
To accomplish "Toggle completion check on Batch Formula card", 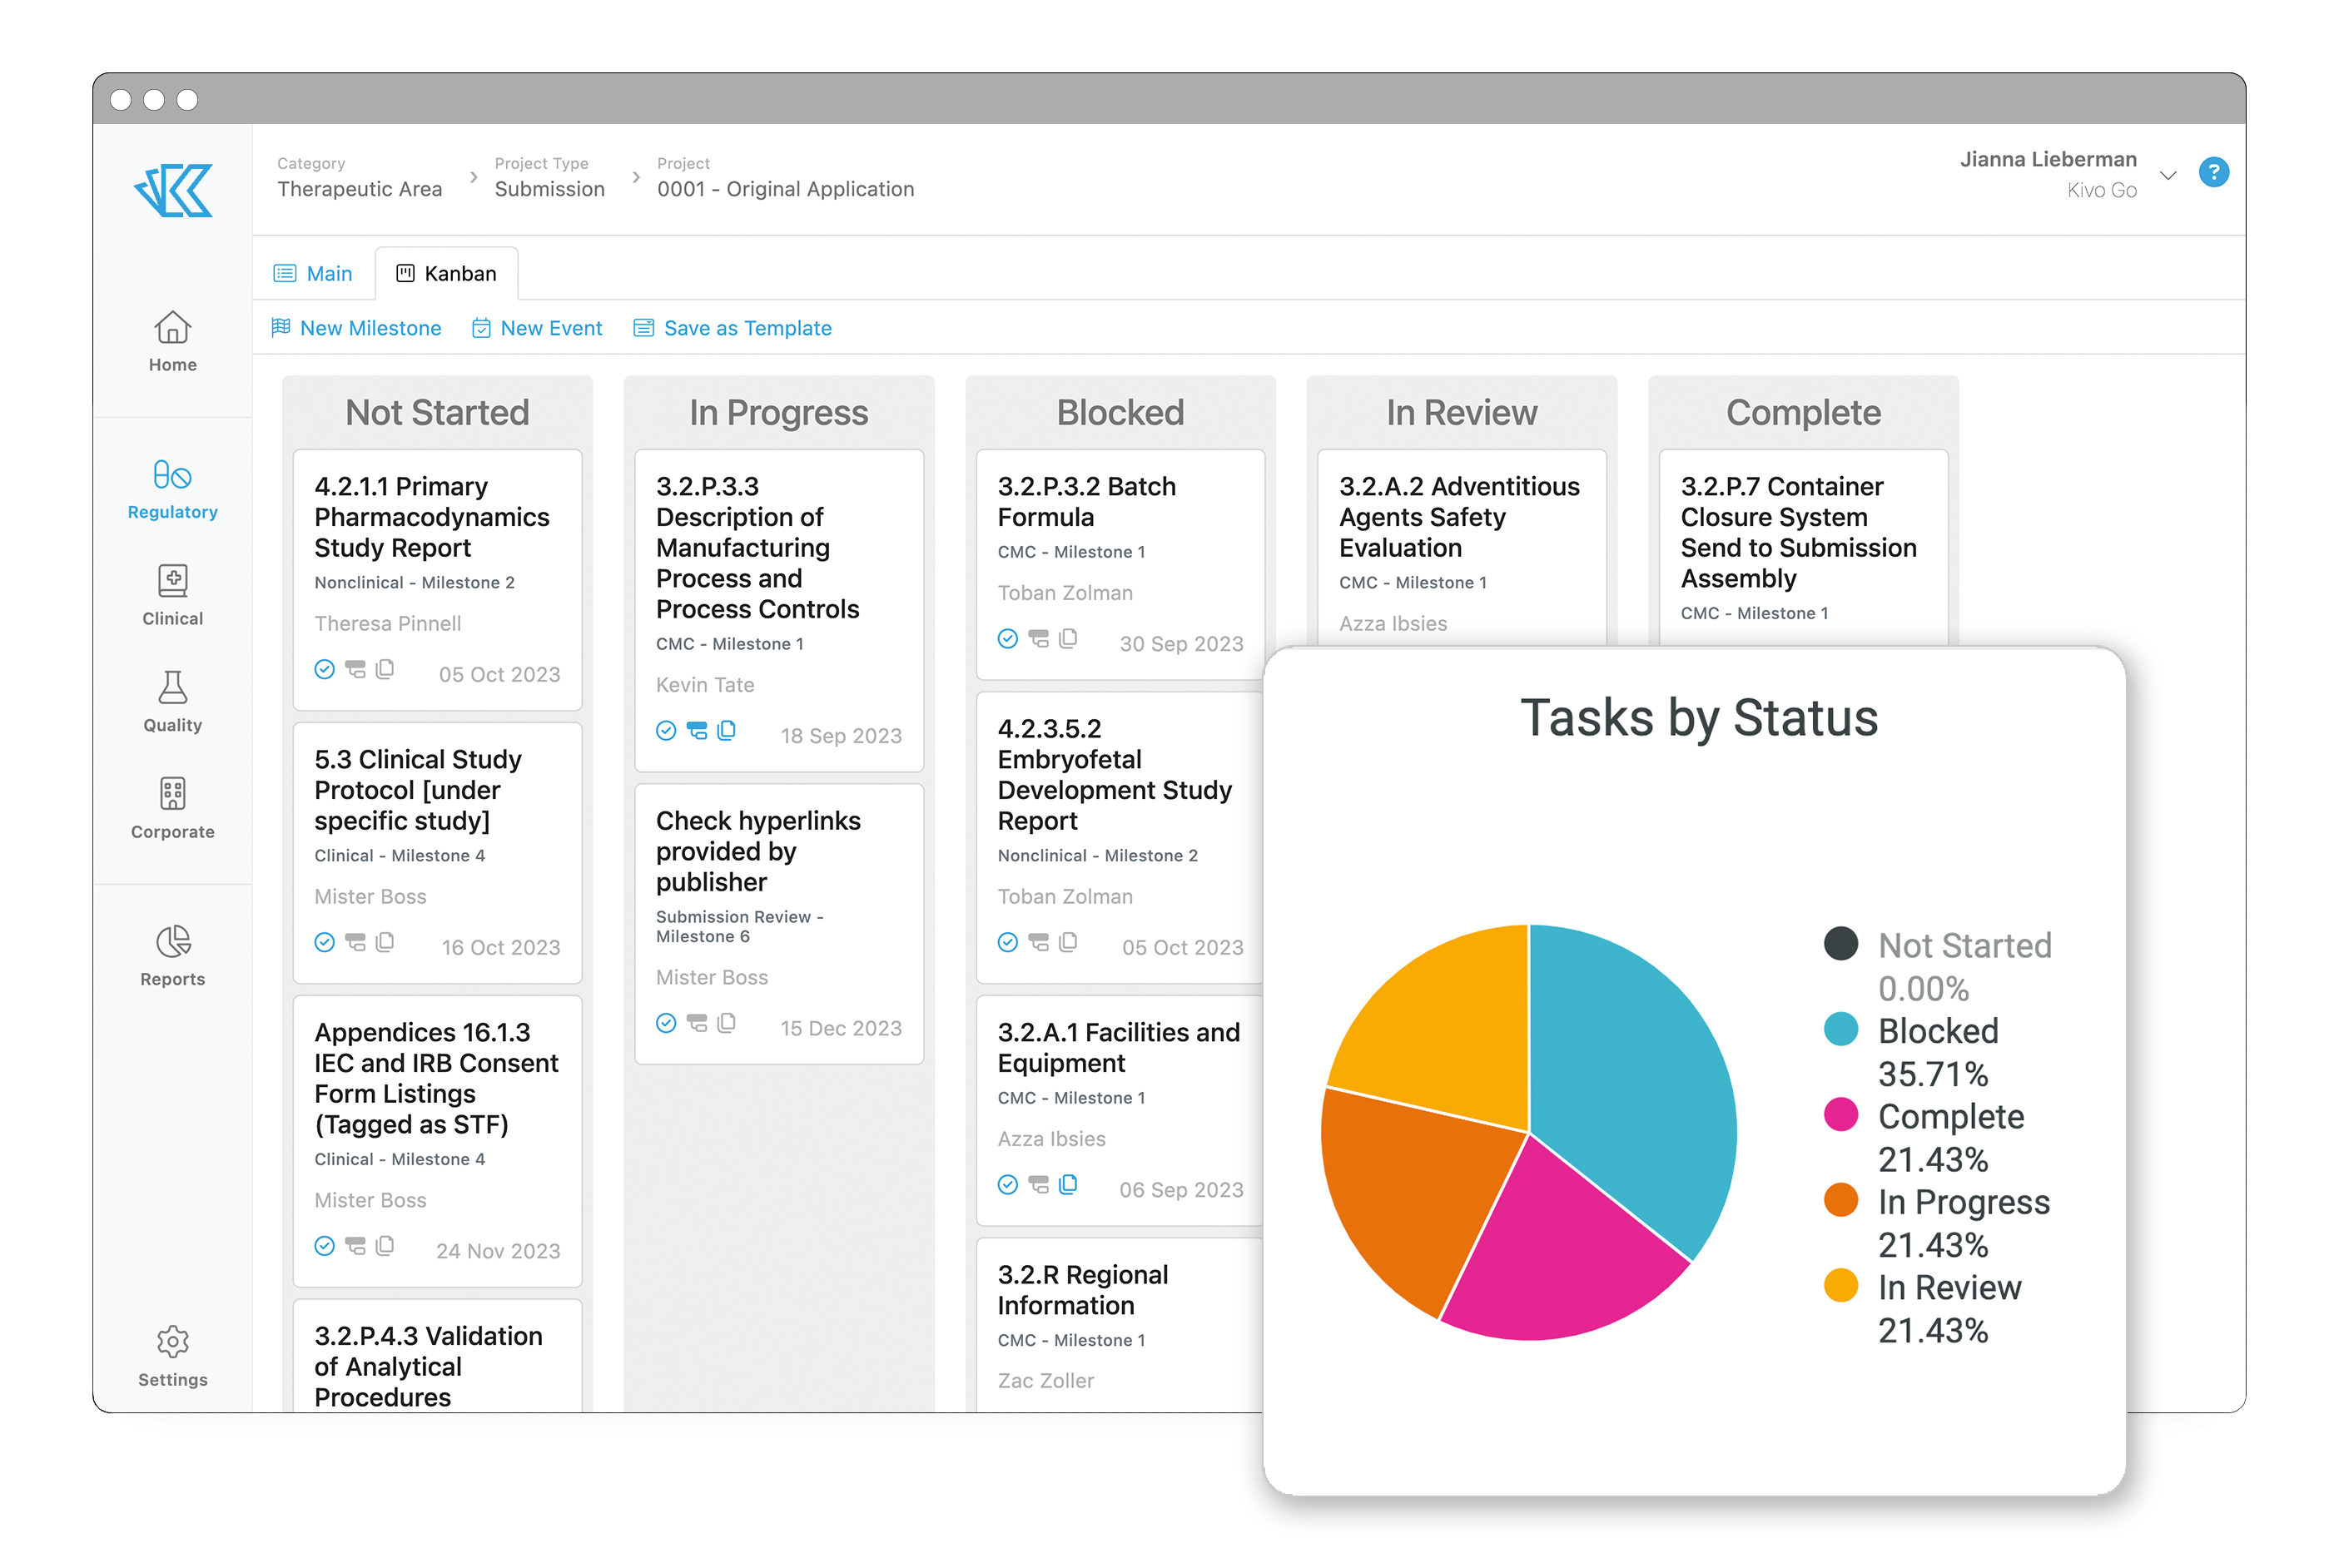I will [x=1007, y=638].
